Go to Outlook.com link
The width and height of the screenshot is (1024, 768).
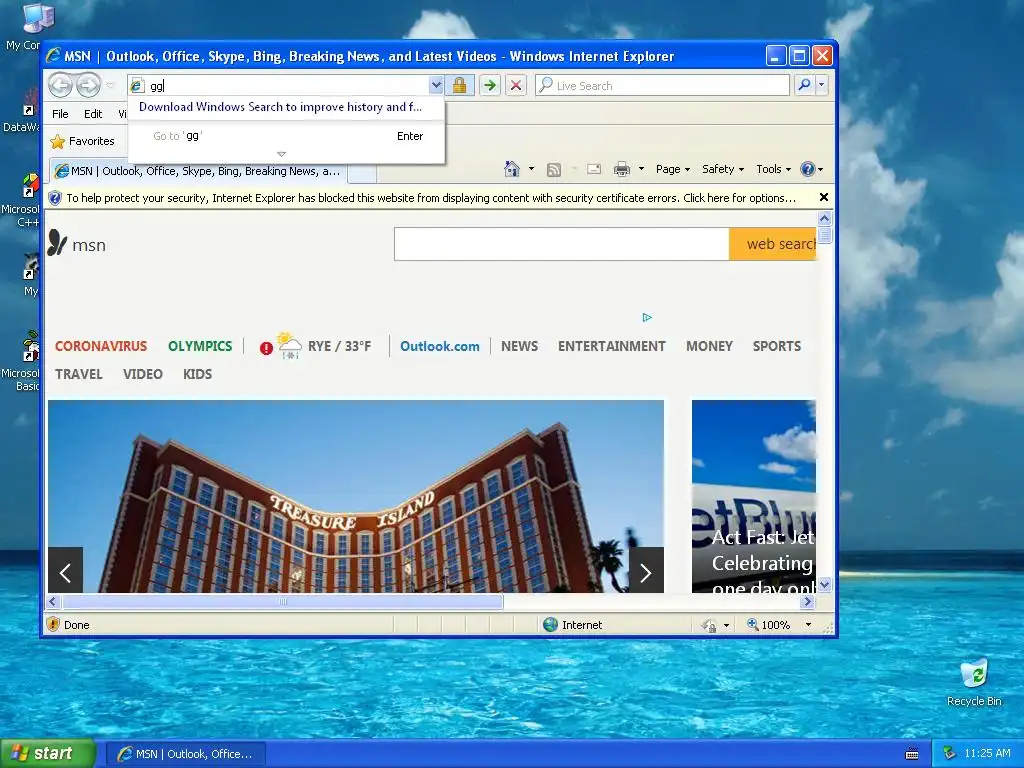point(440,346)
